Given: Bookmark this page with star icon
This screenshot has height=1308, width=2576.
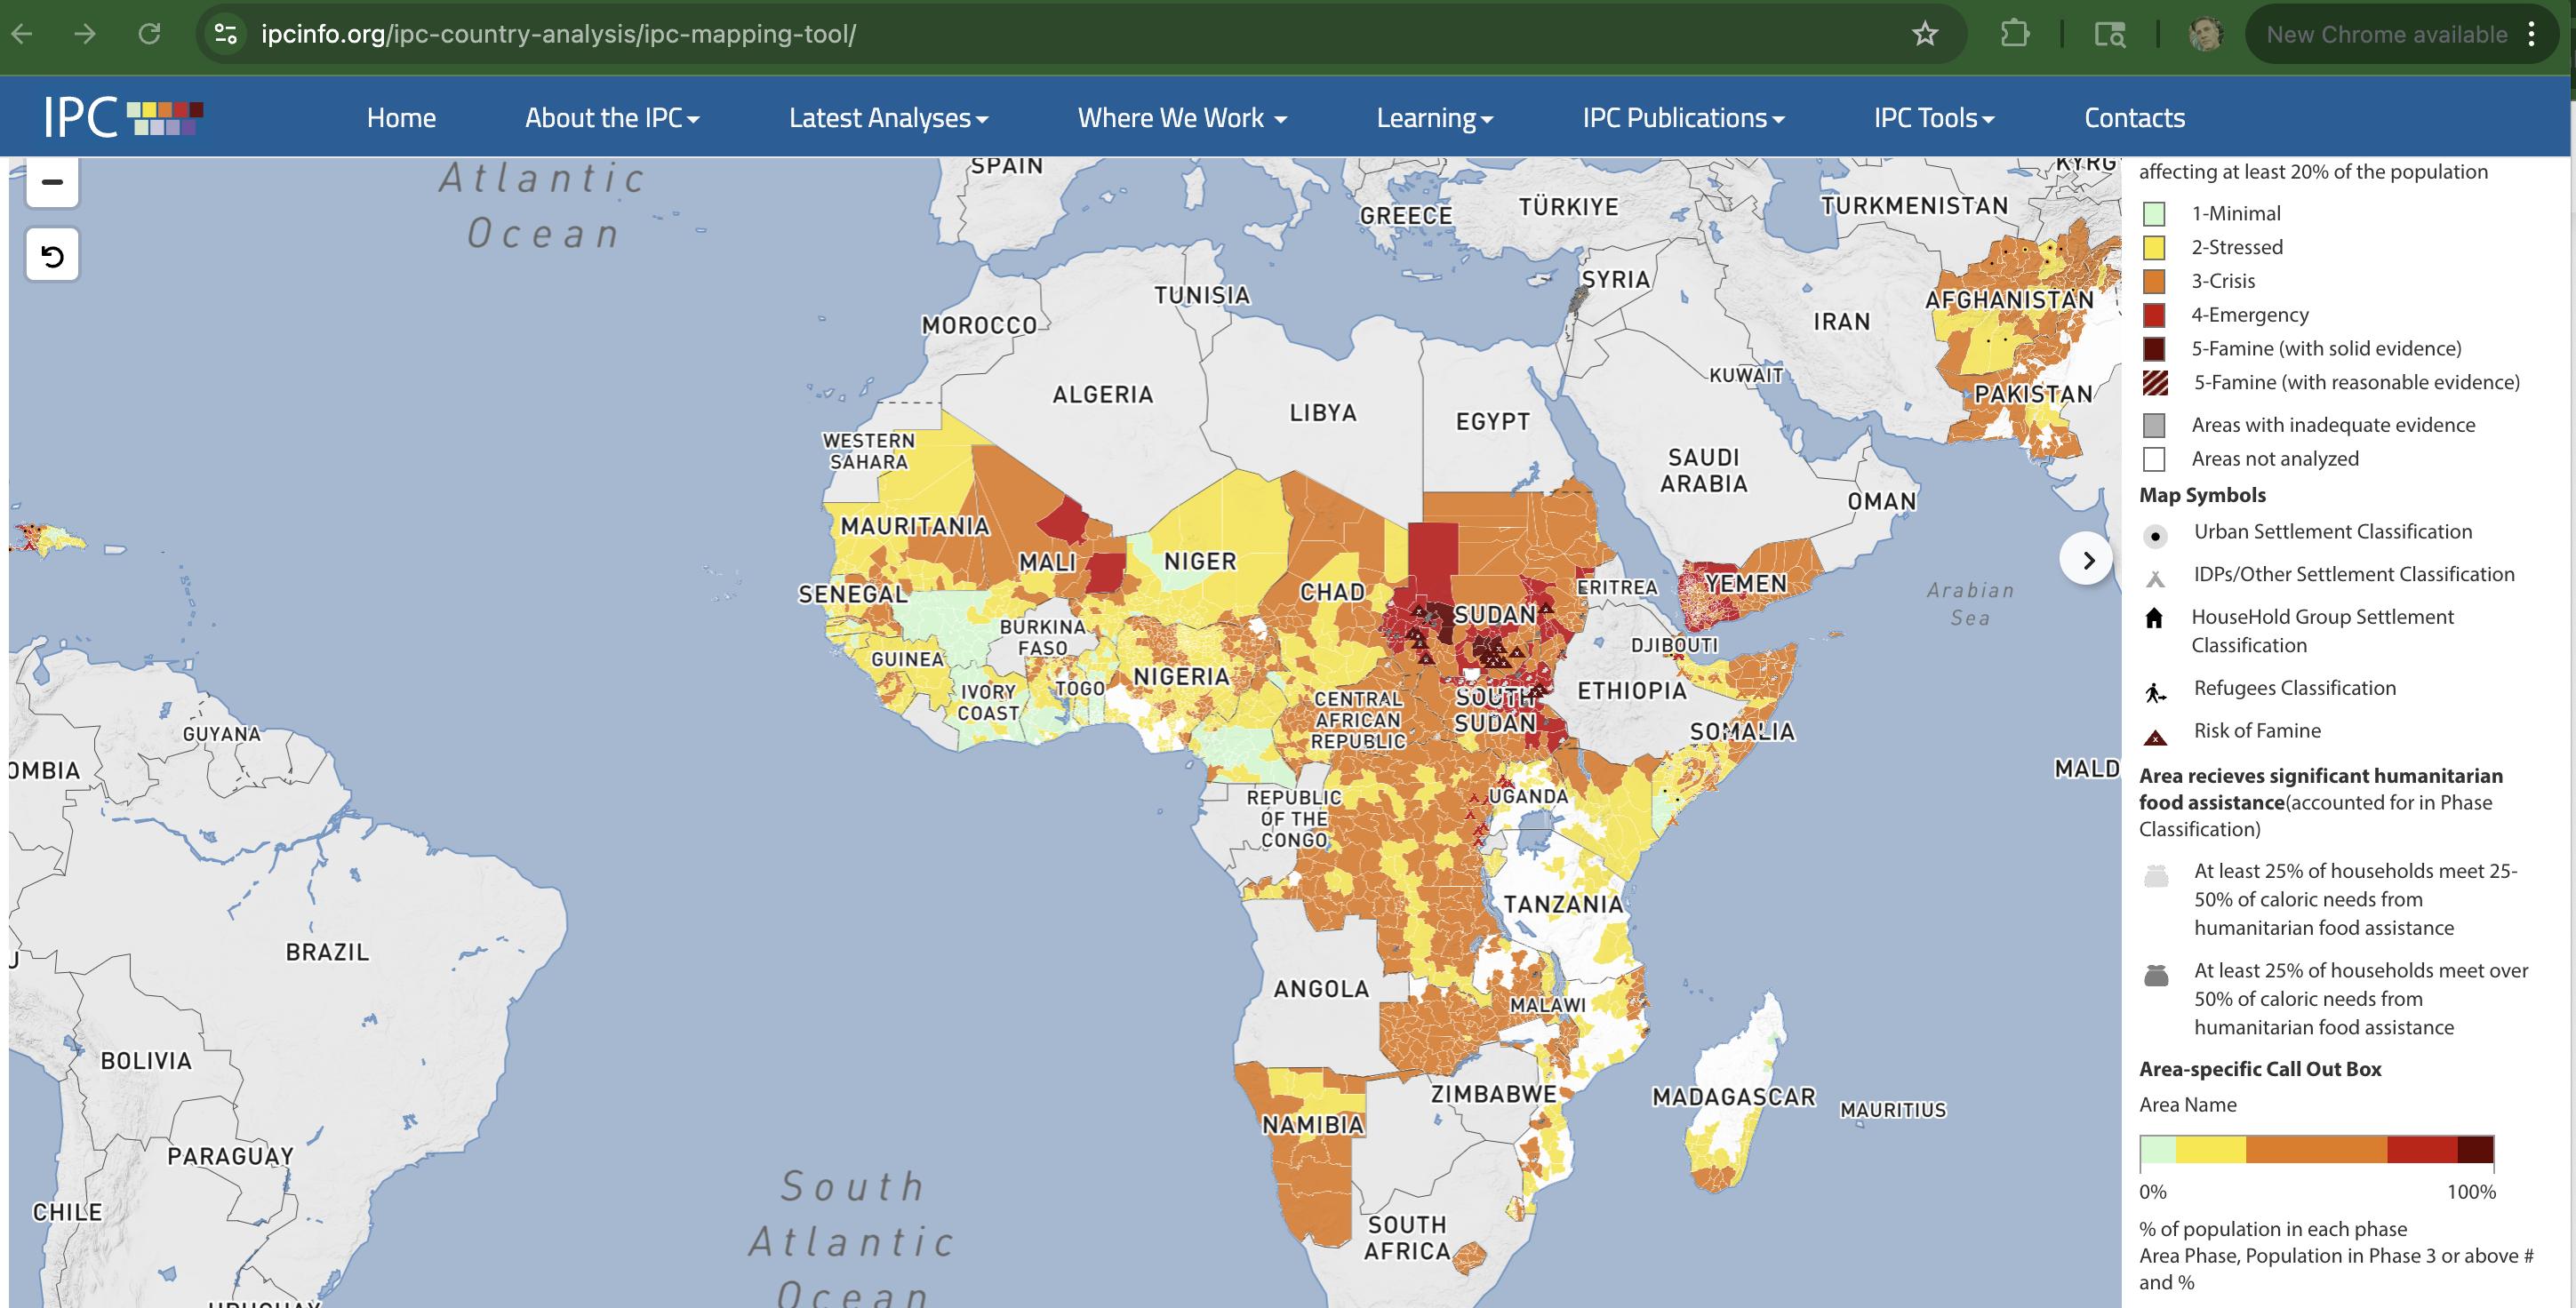Looking at the screenshot, I should click(1924, 34).
